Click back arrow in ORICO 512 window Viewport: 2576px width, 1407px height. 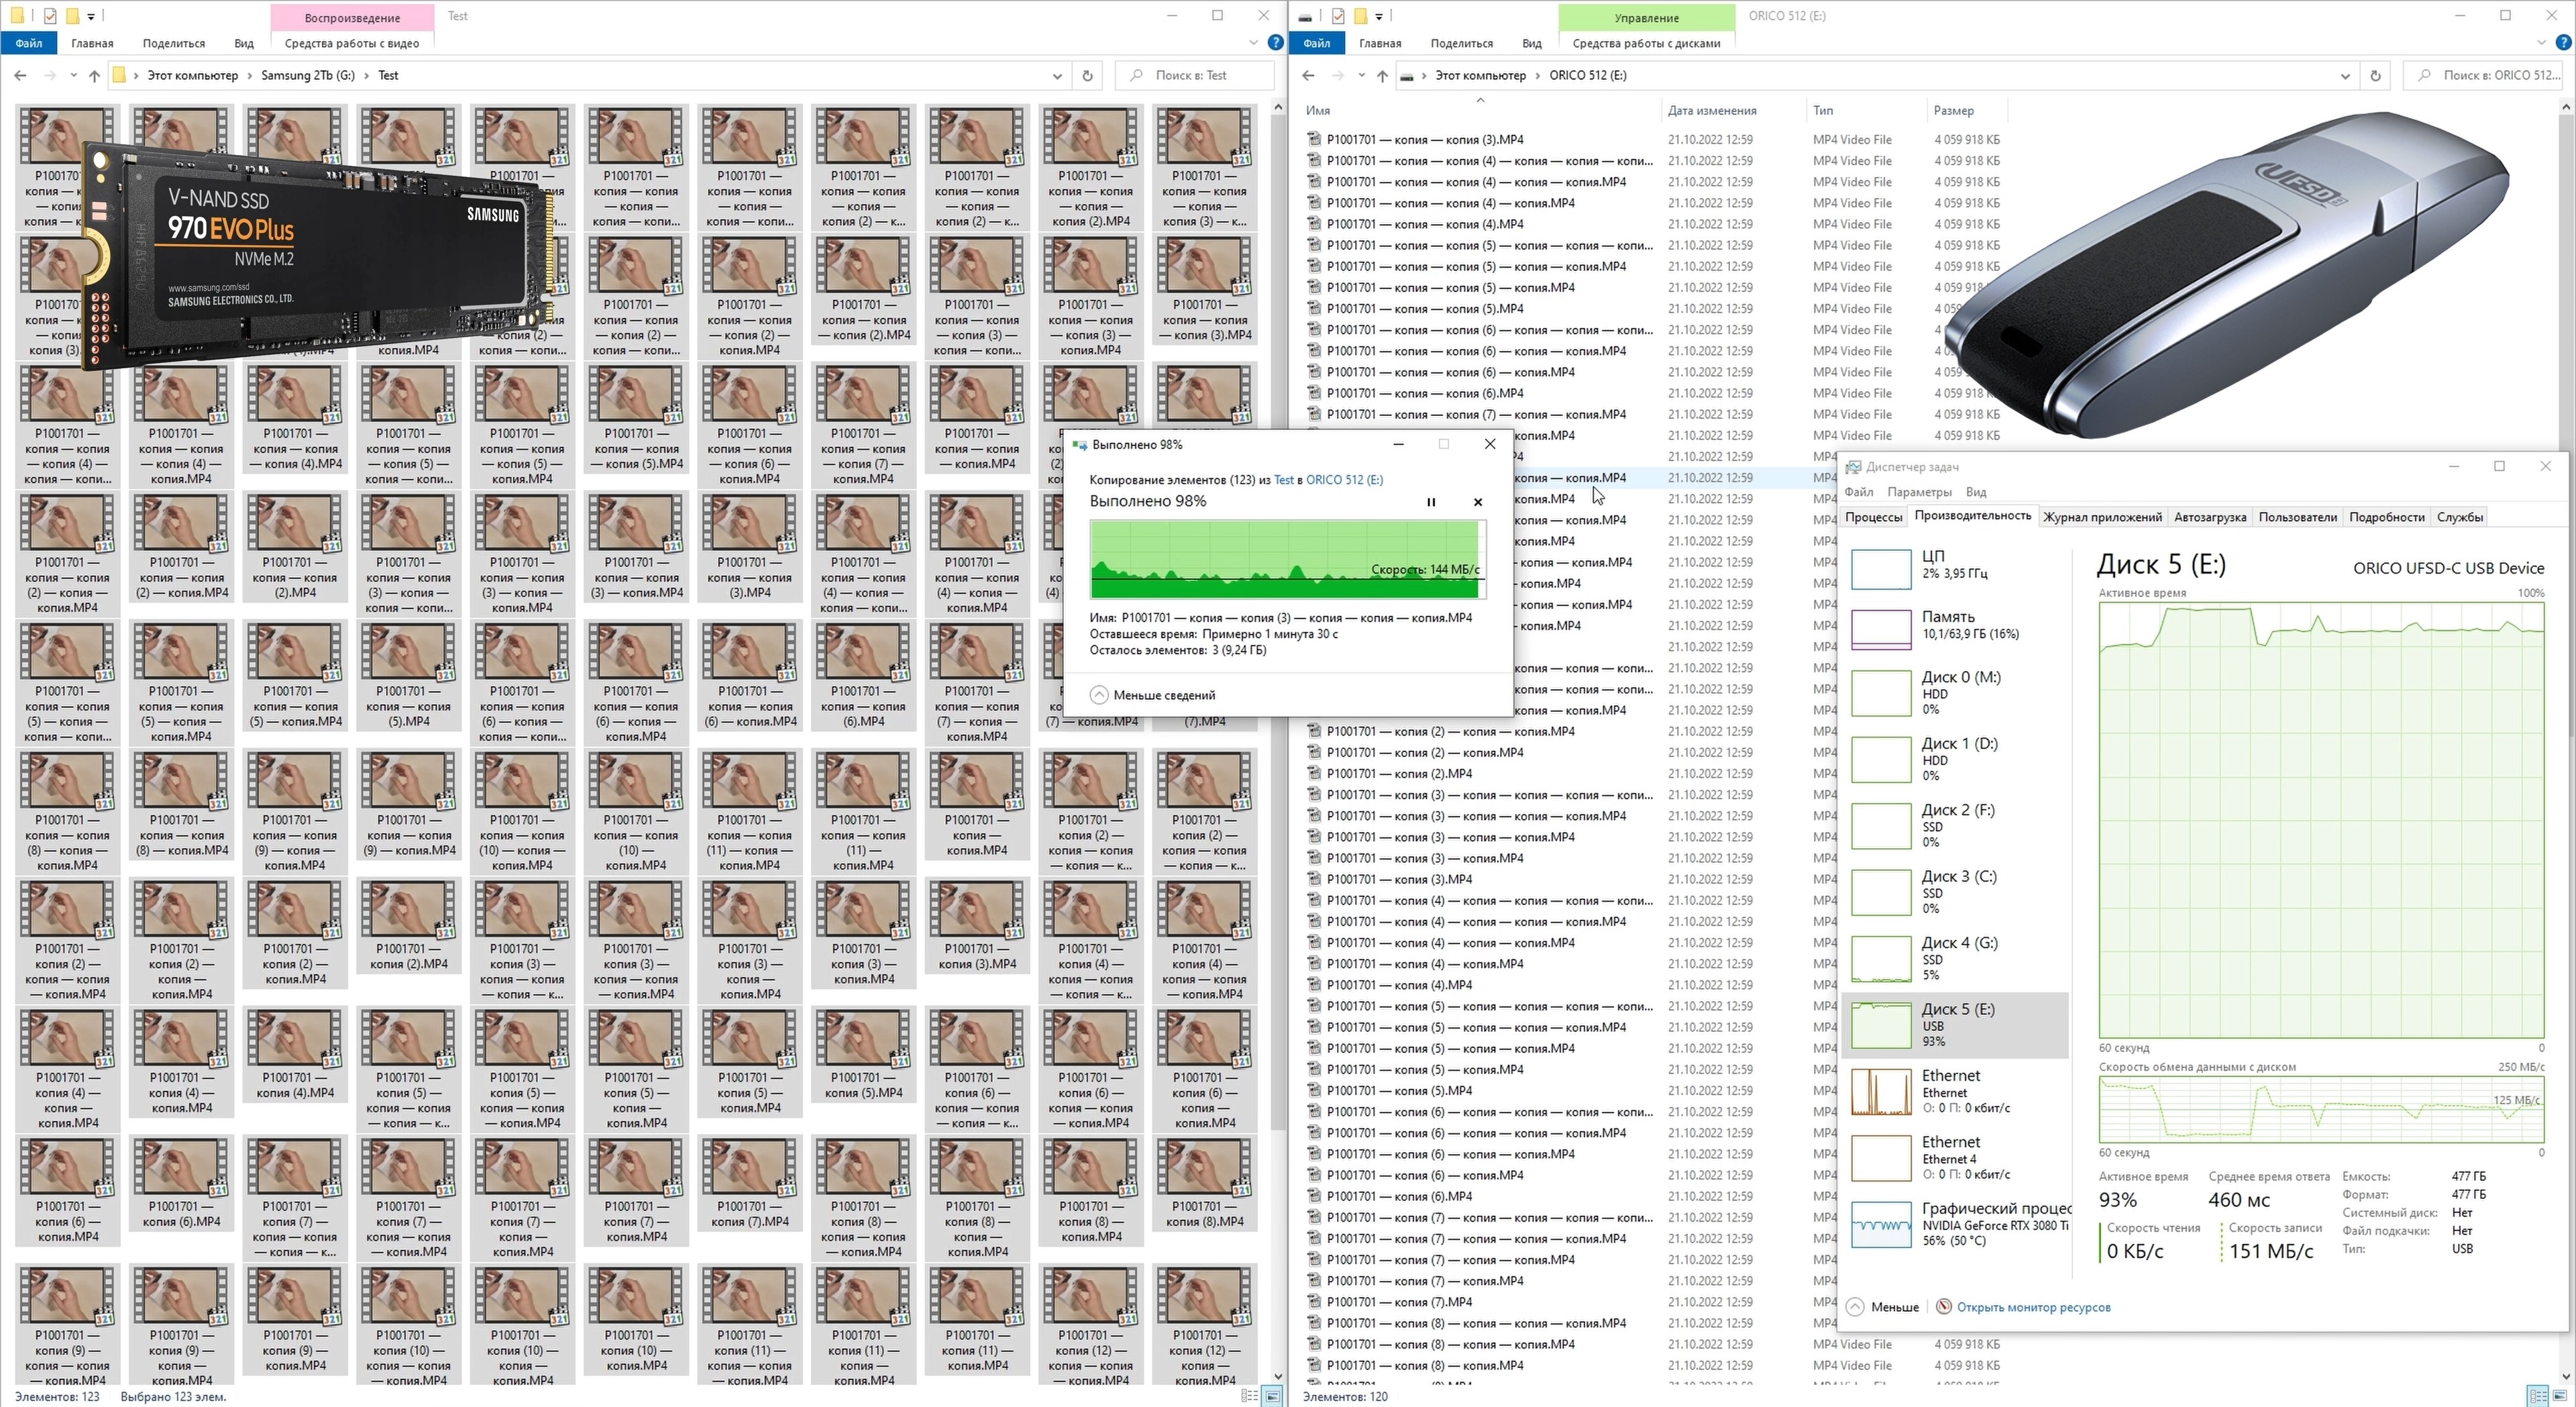(1308, 75)
